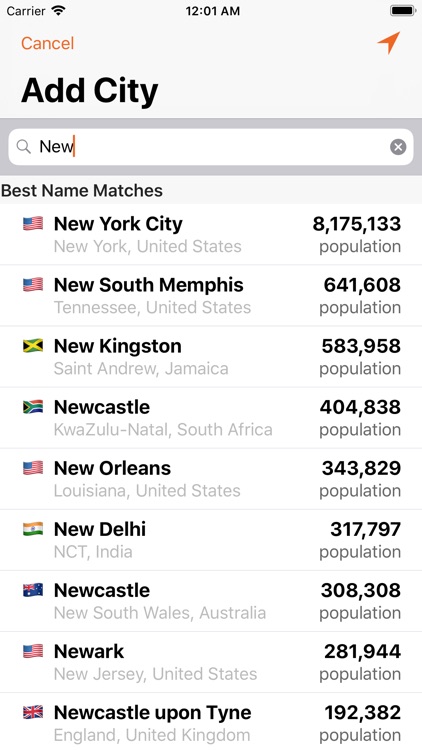The width and height of the screenshot is (422, 750).
Task: Click the flag beside New York City
Action: (x=33, y=223)
